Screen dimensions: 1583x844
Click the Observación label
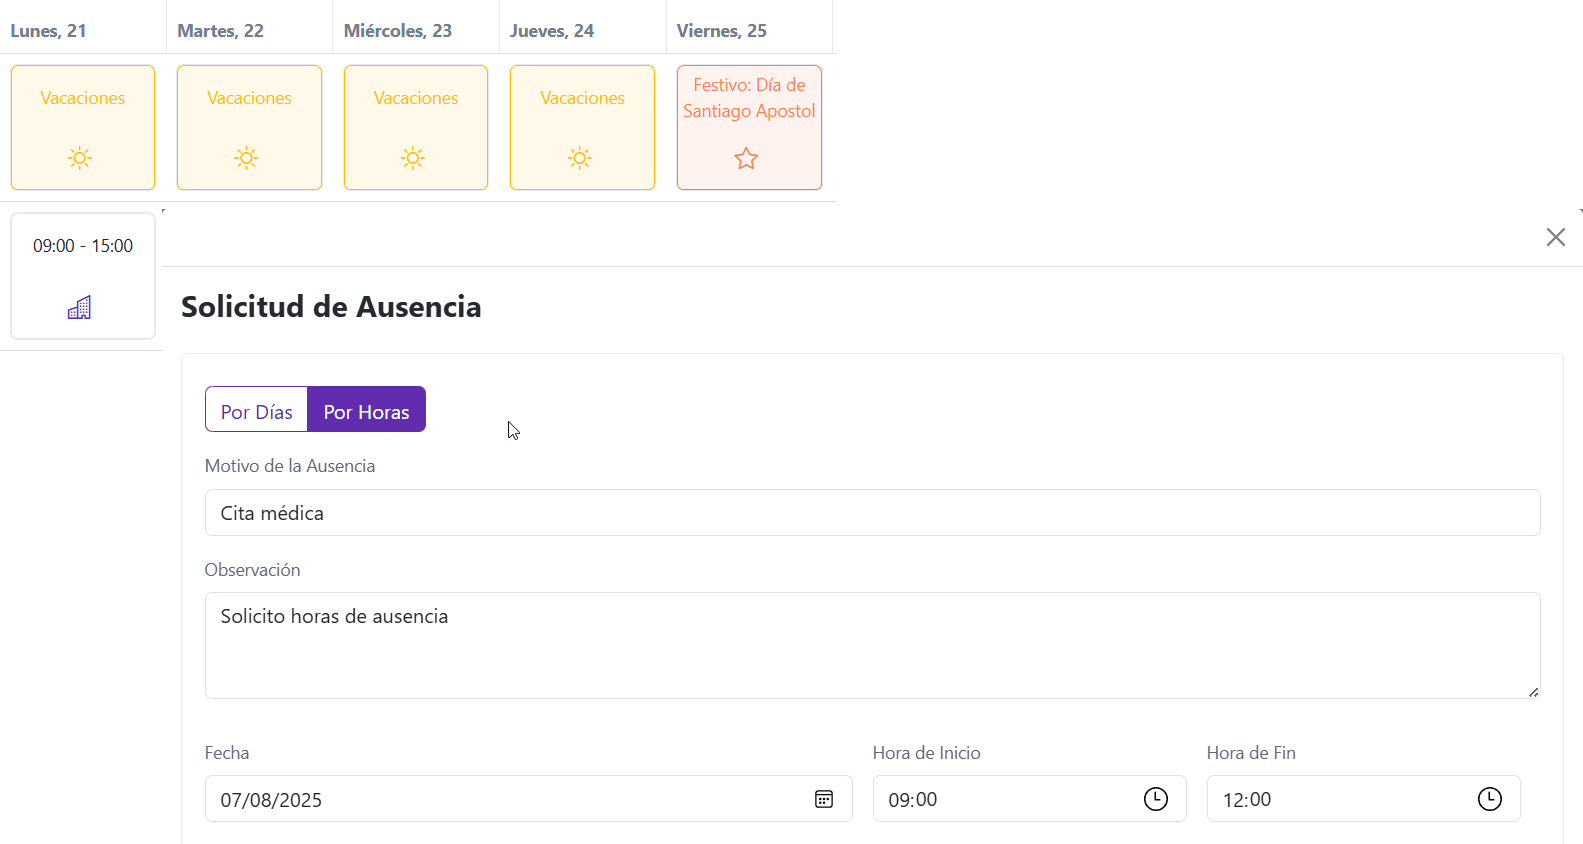coord(252,570)
